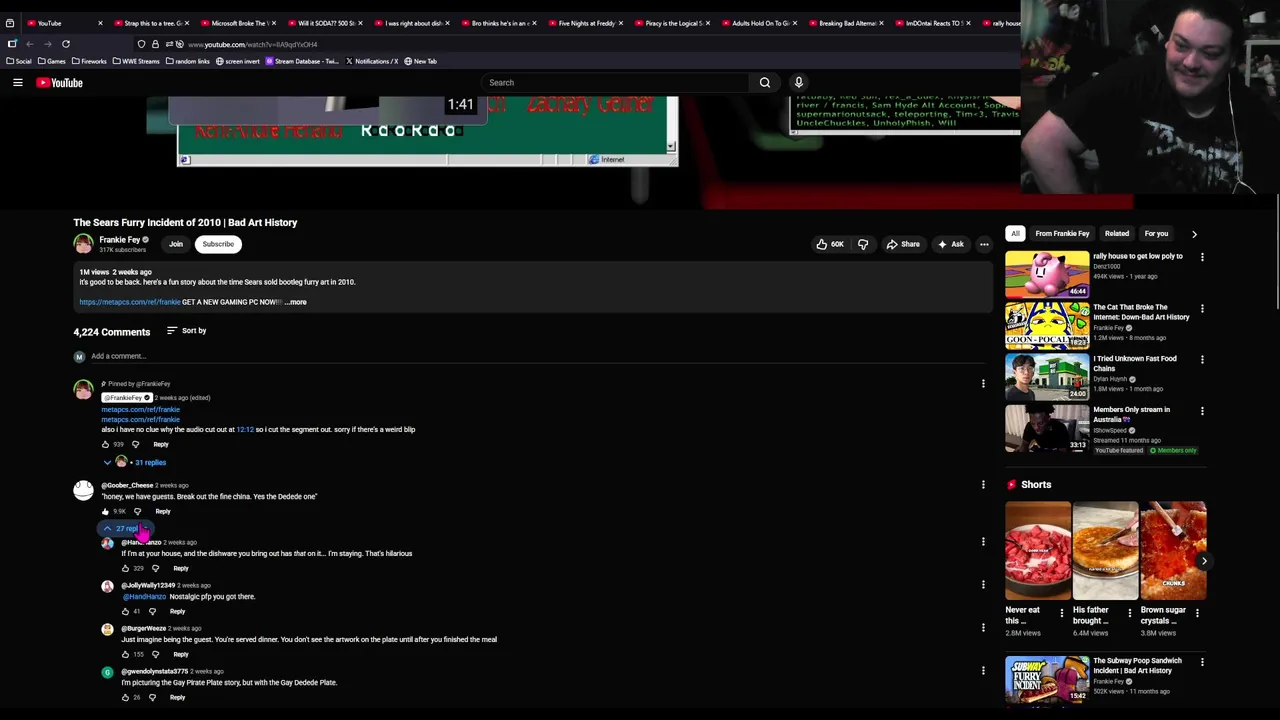Screen dimensions: 1280x720
Task: Join the Frankie Fey channel membership
Action: pyautogui.click(x=176, y=244)
